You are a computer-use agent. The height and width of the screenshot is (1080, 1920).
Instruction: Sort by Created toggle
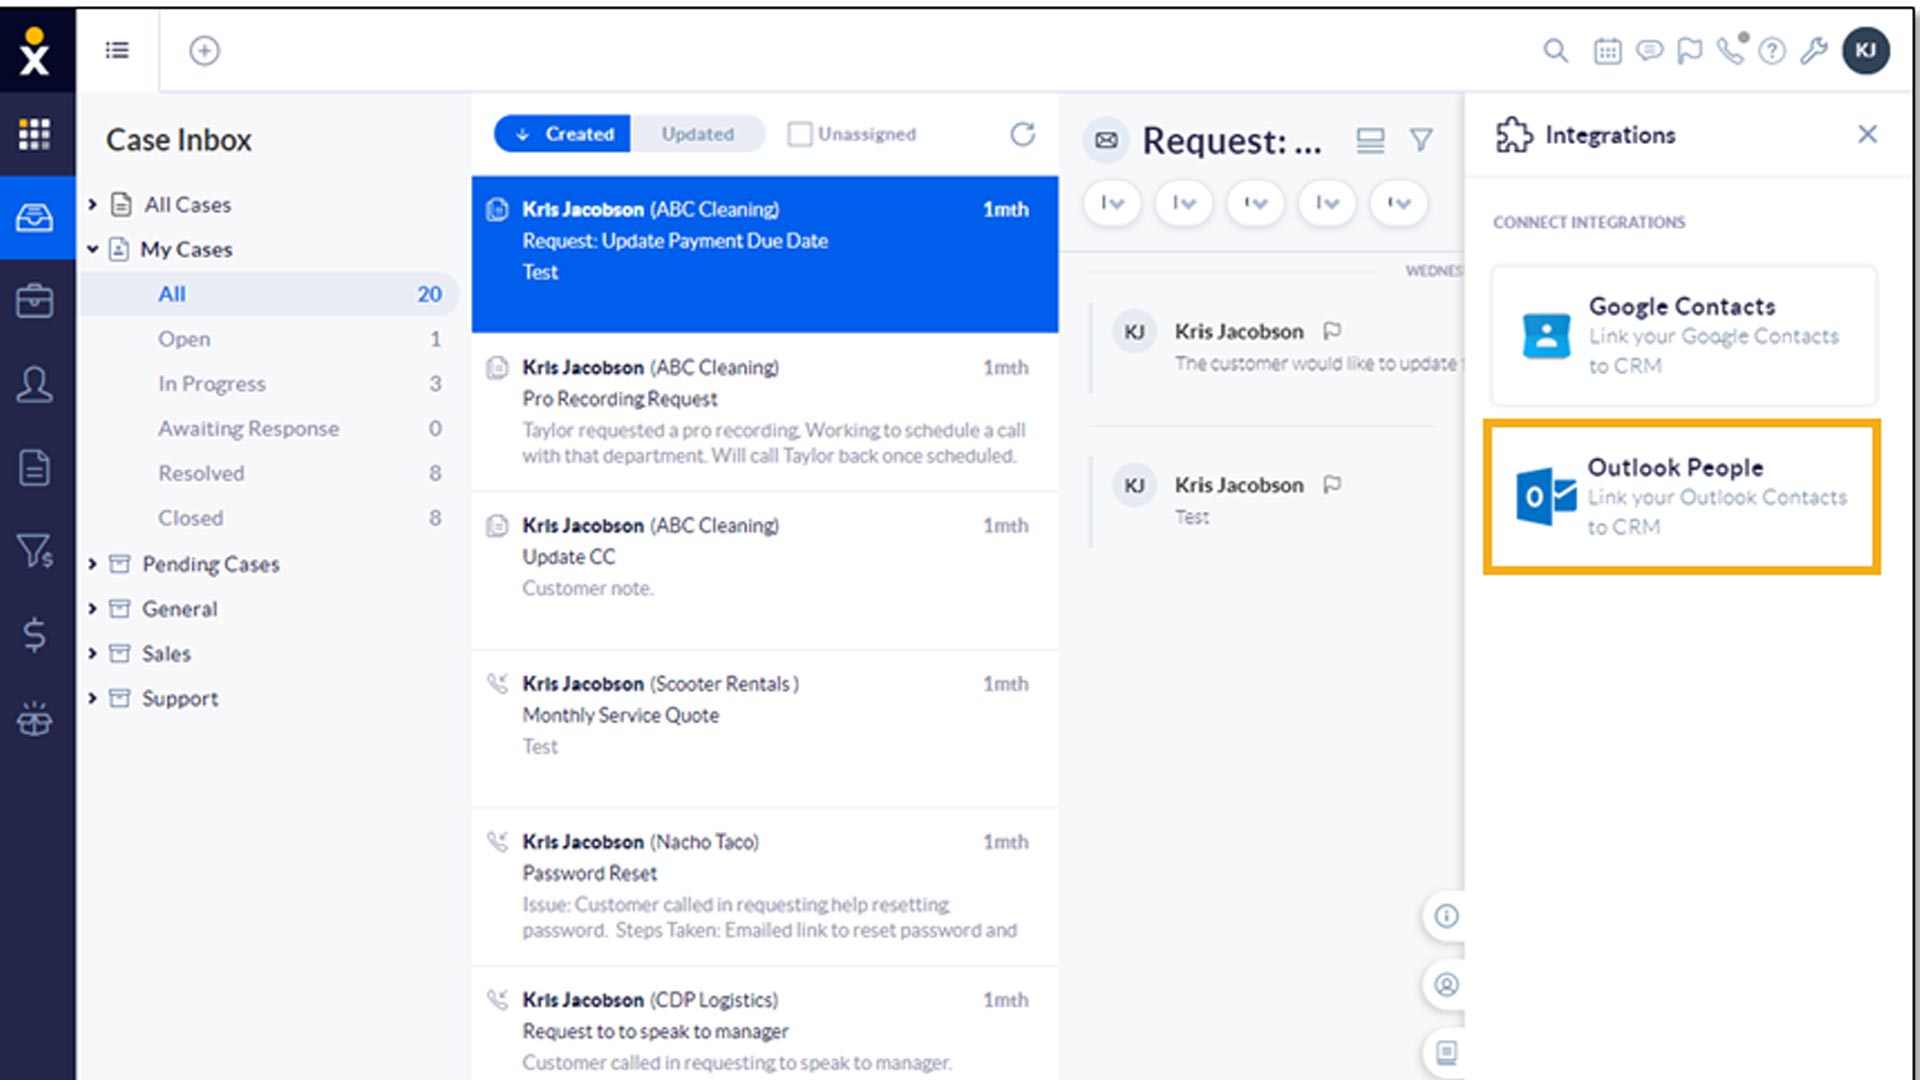tap(562, 134)
